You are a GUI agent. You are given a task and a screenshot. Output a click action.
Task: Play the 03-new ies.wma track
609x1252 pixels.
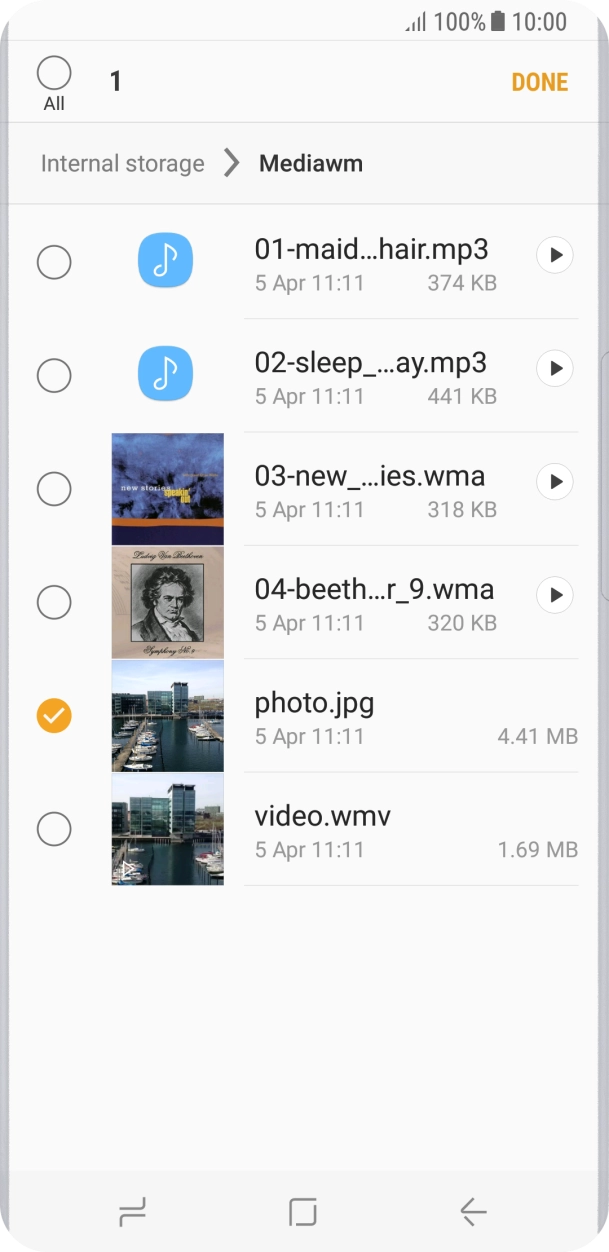[555, 483]
